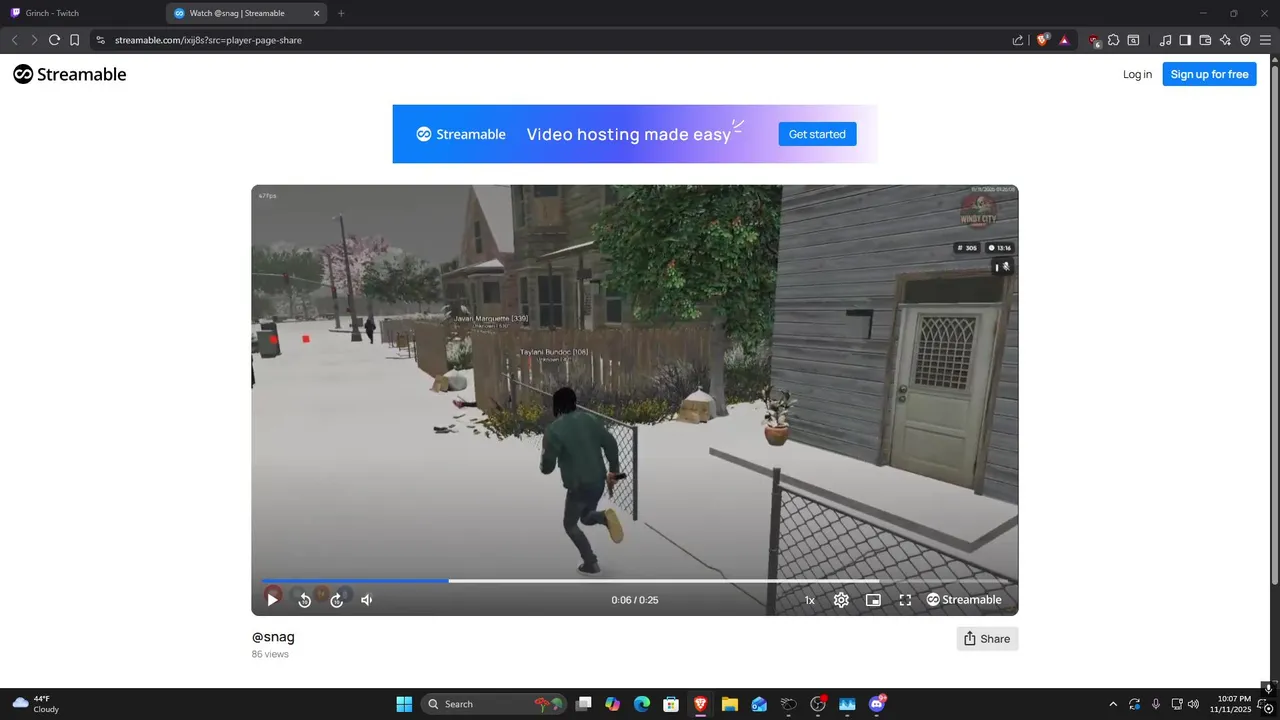Bookmark this page
1280x720 pixels.
pyautogui.click(x=75, y=40)
